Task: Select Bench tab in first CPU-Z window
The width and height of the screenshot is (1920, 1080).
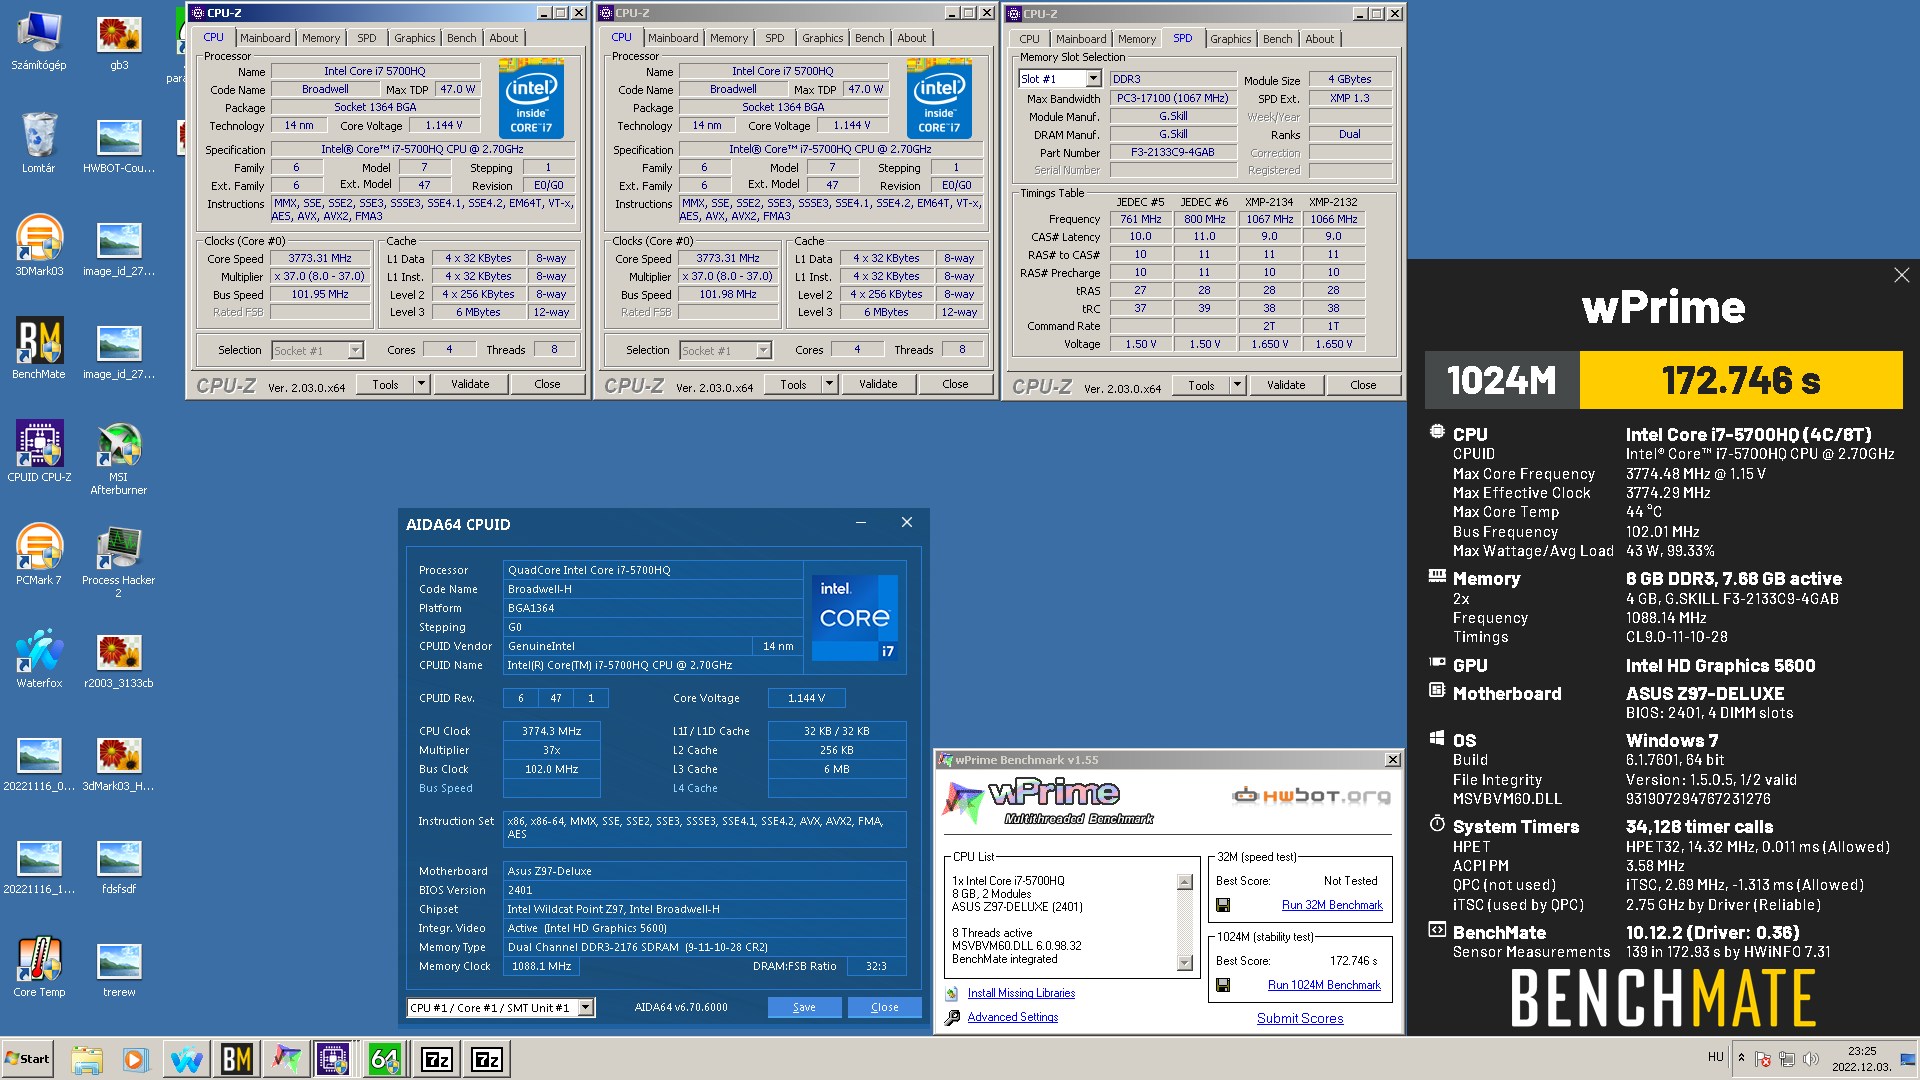Action: (461, 38)
